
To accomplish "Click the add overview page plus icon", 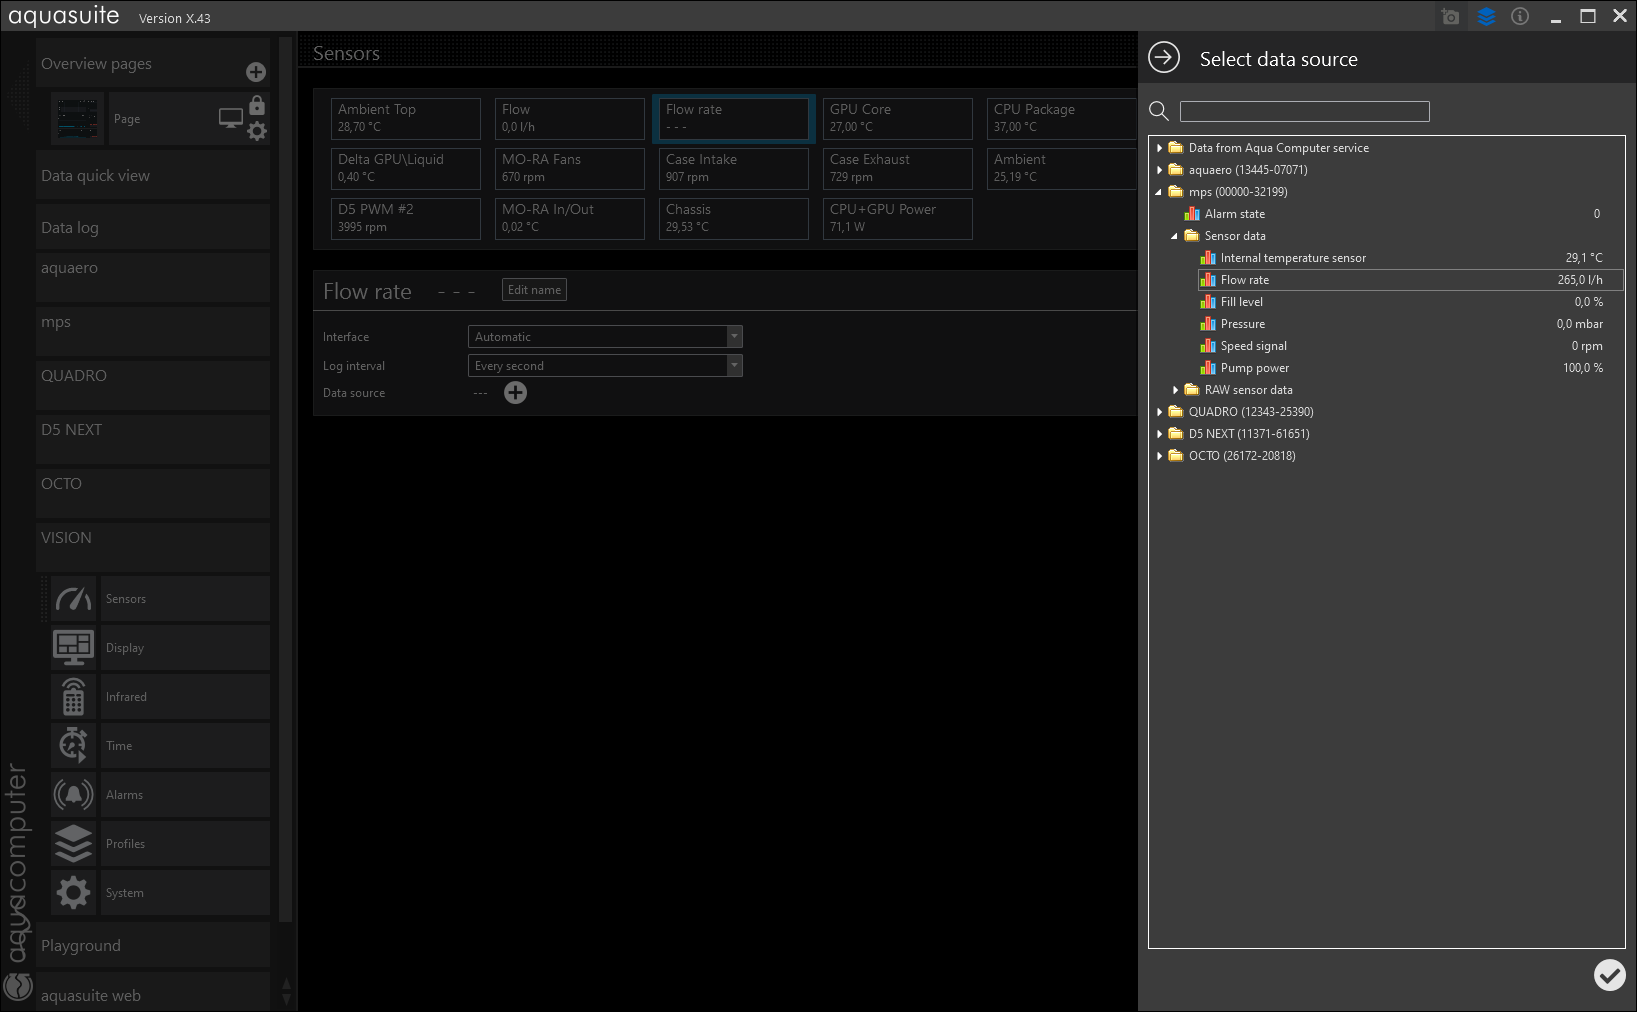I will [256, 72].
